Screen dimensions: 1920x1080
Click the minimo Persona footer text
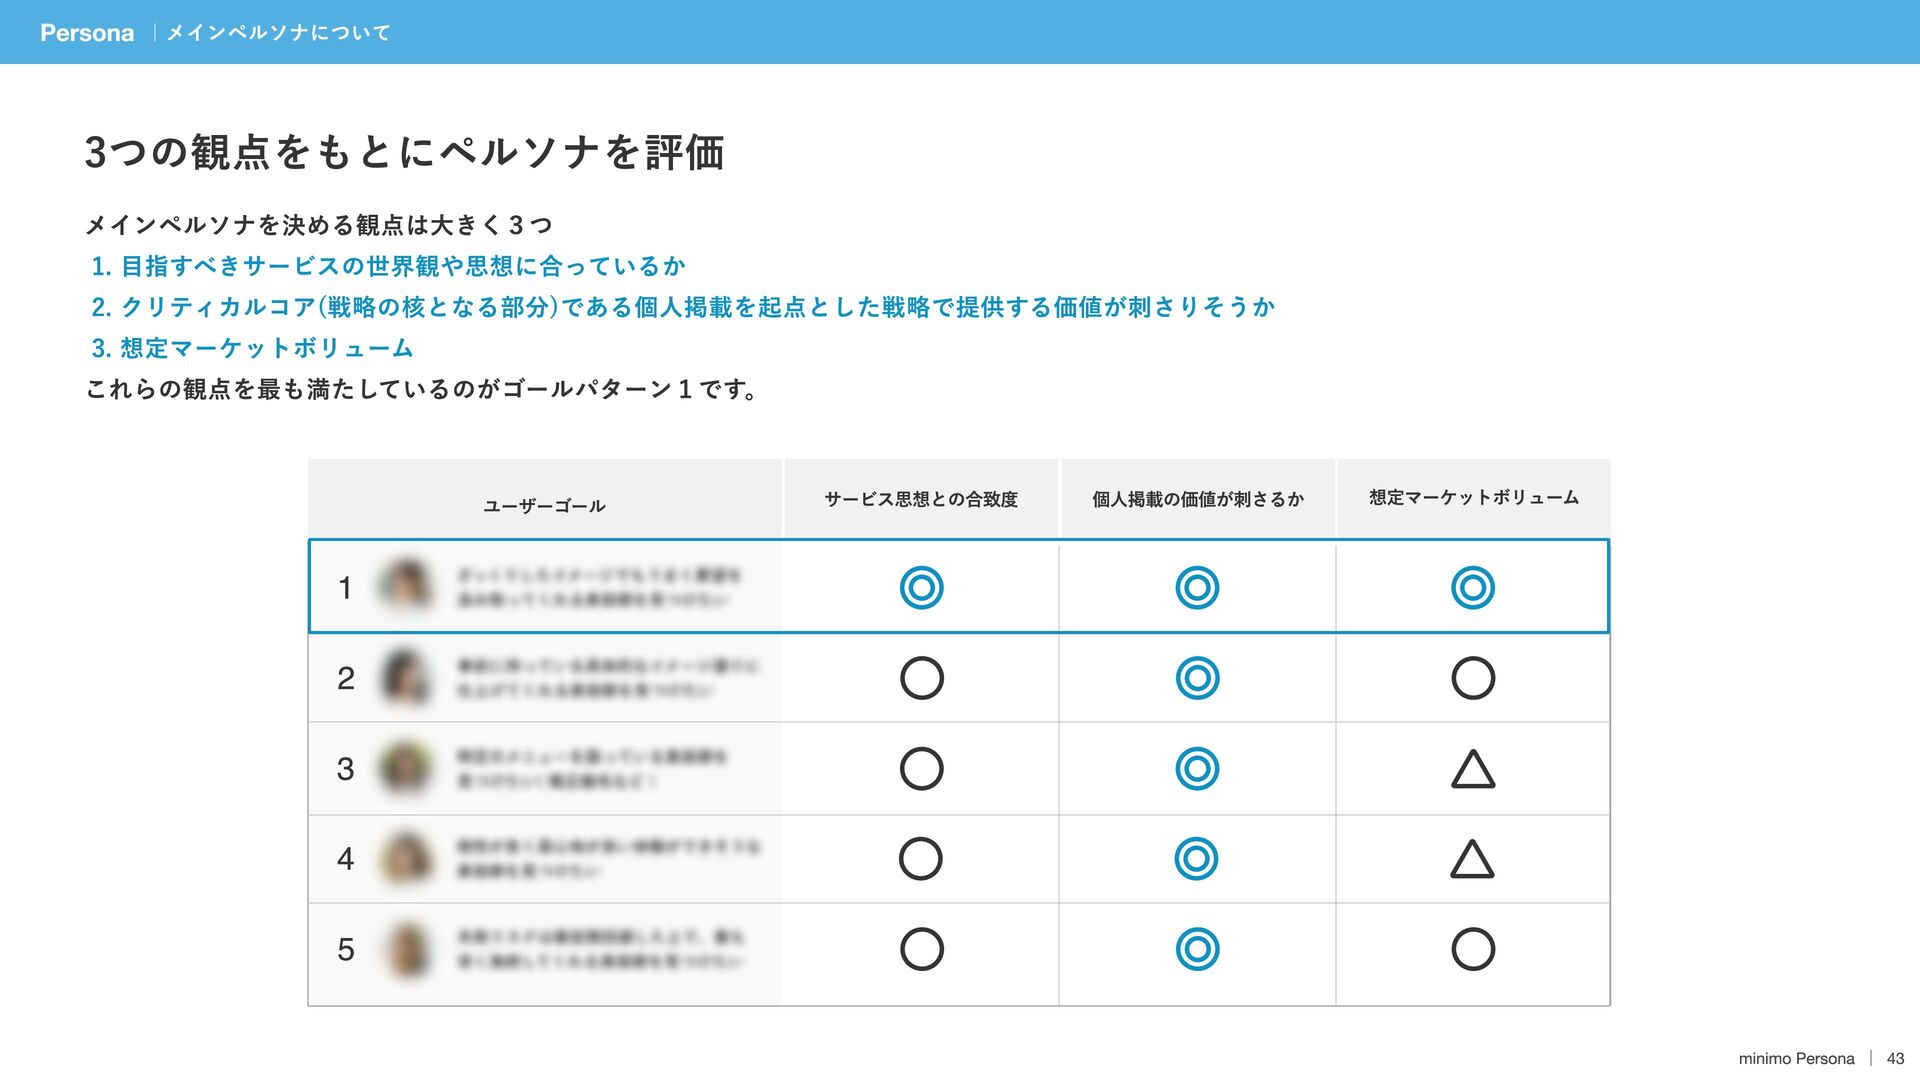click(1796, 1058)
